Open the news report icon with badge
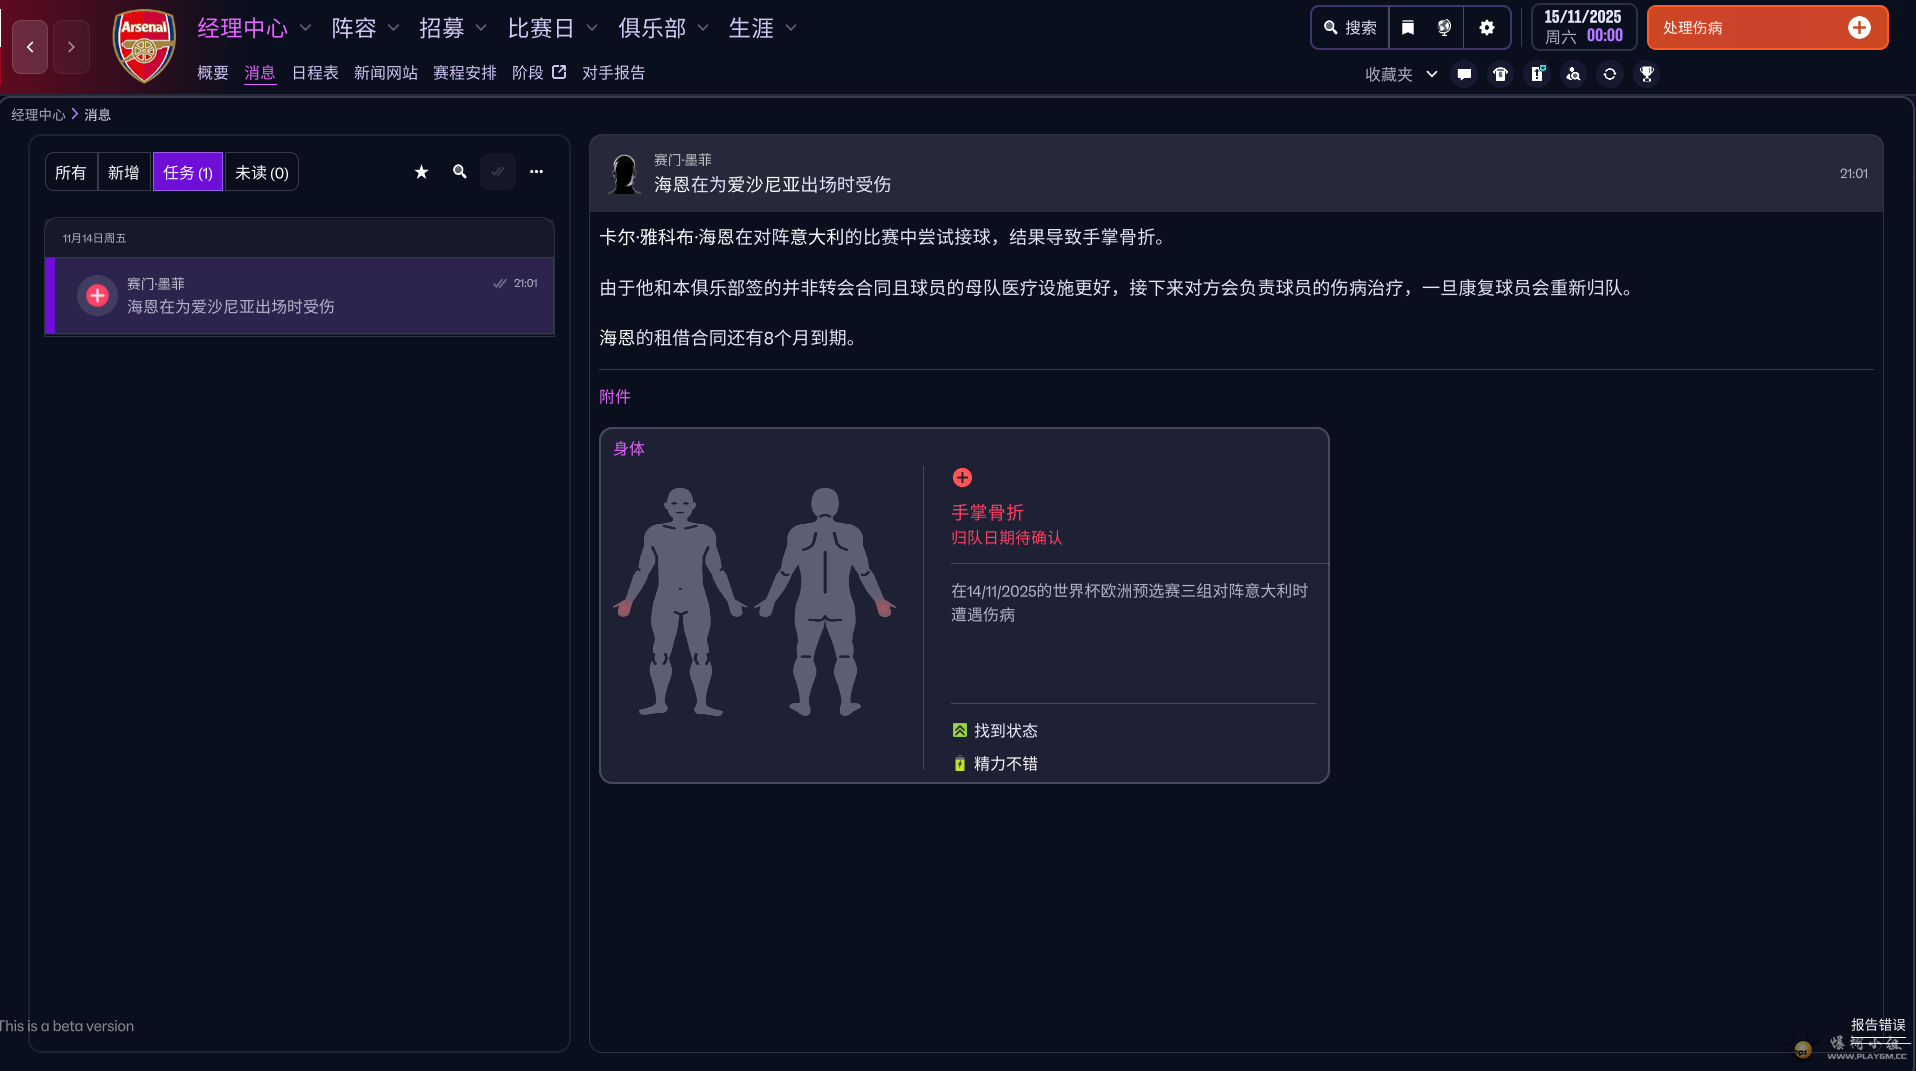1916x1071 pixels. (x=1537, y=74)
